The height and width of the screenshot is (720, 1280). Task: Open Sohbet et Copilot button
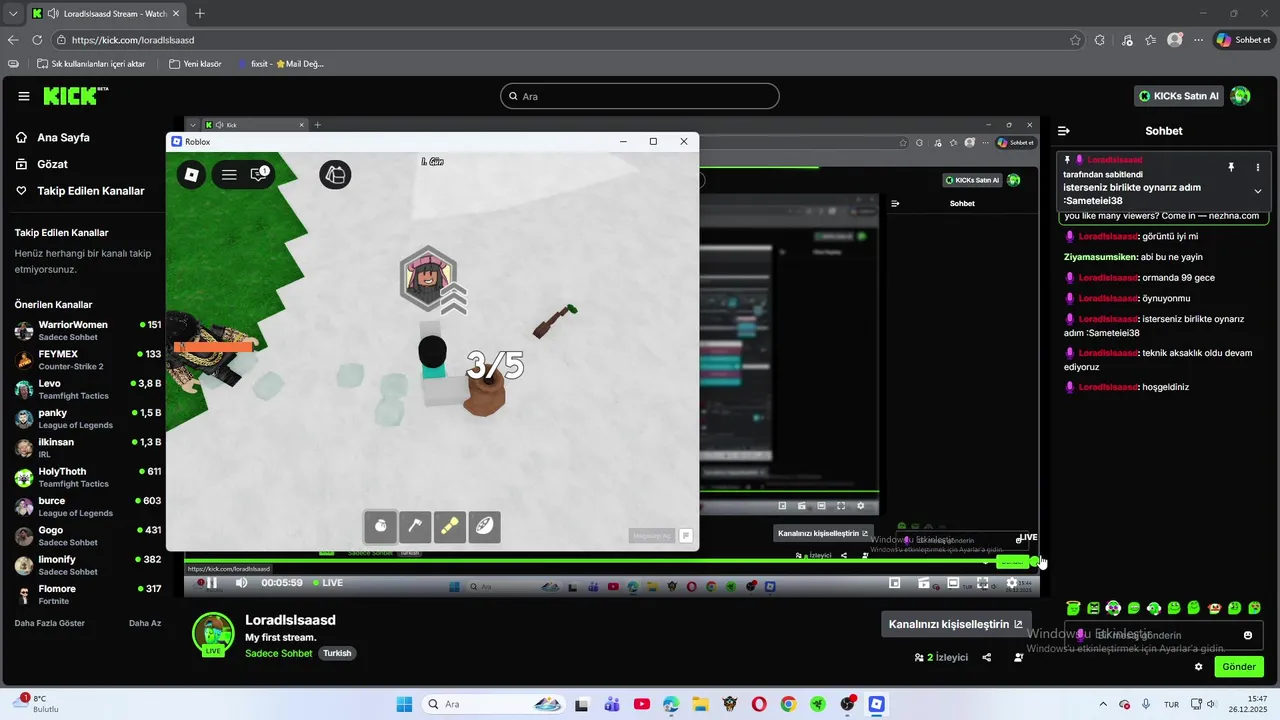1243,40
